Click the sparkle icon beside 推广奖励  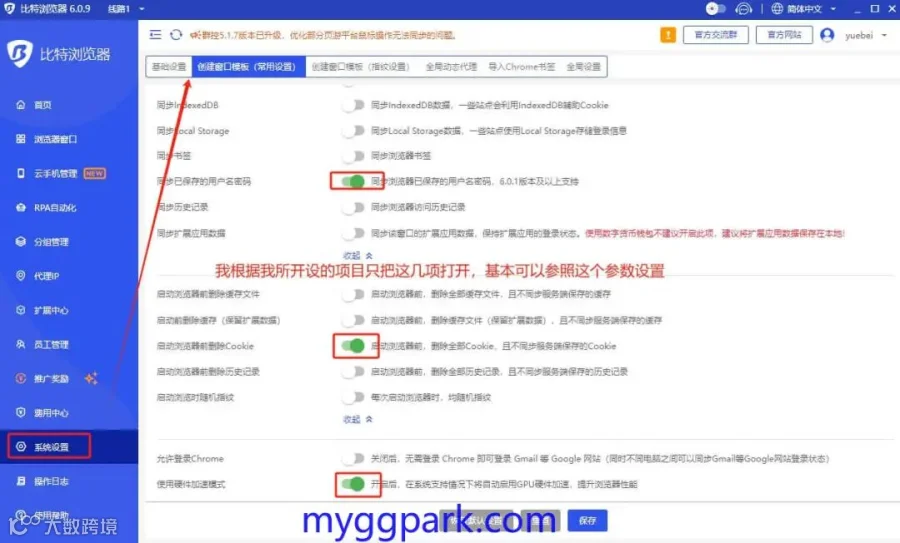pos(91,378)
